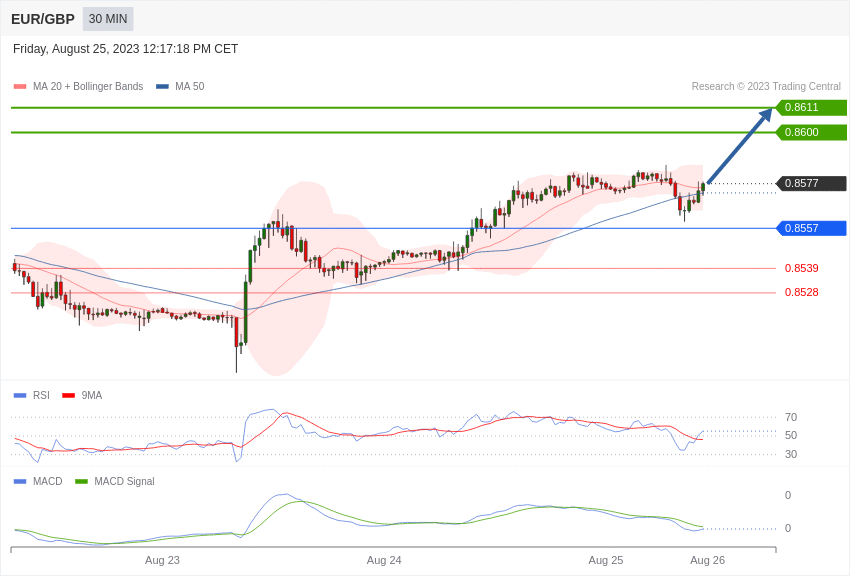This screenshot has height=576, width=850.
Task: Click the Aug 24 date axis label
Action: click(384, 560)
